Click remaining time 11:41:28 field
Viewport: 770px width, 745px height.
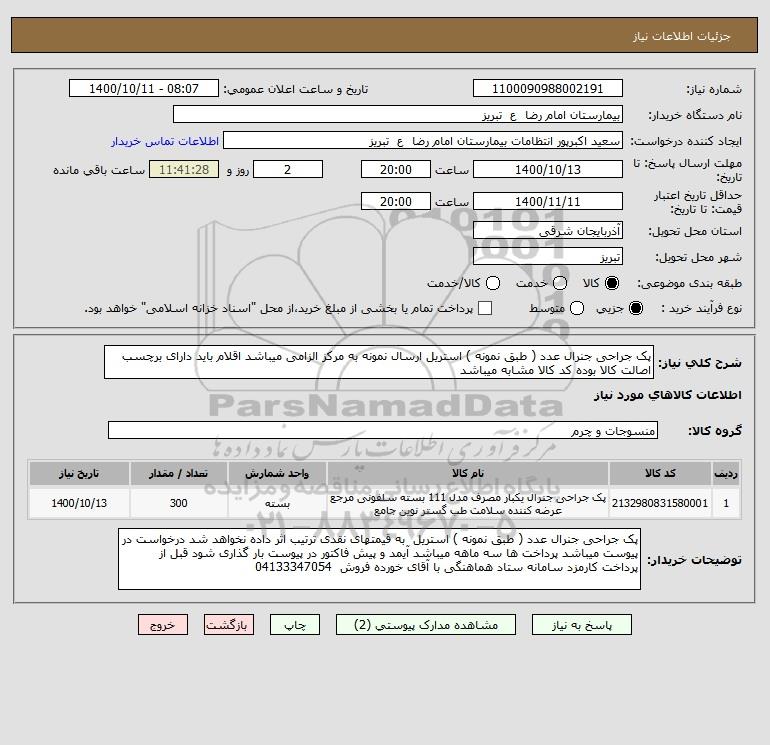(x=184, y=169)
